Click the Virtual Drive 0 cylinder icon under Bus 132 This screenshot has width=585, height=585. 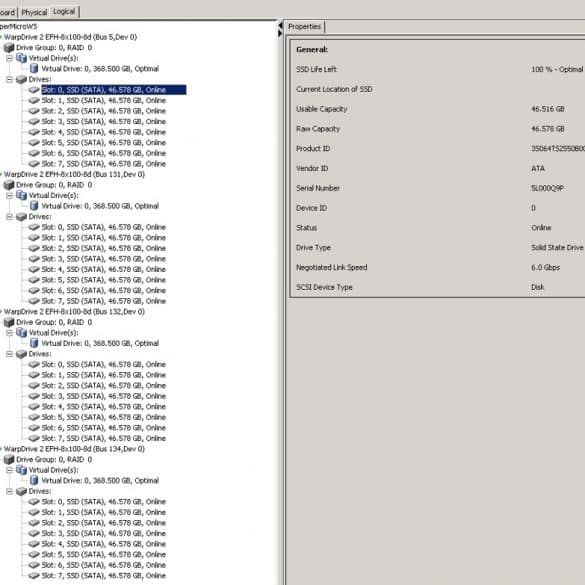click(34, 343)
